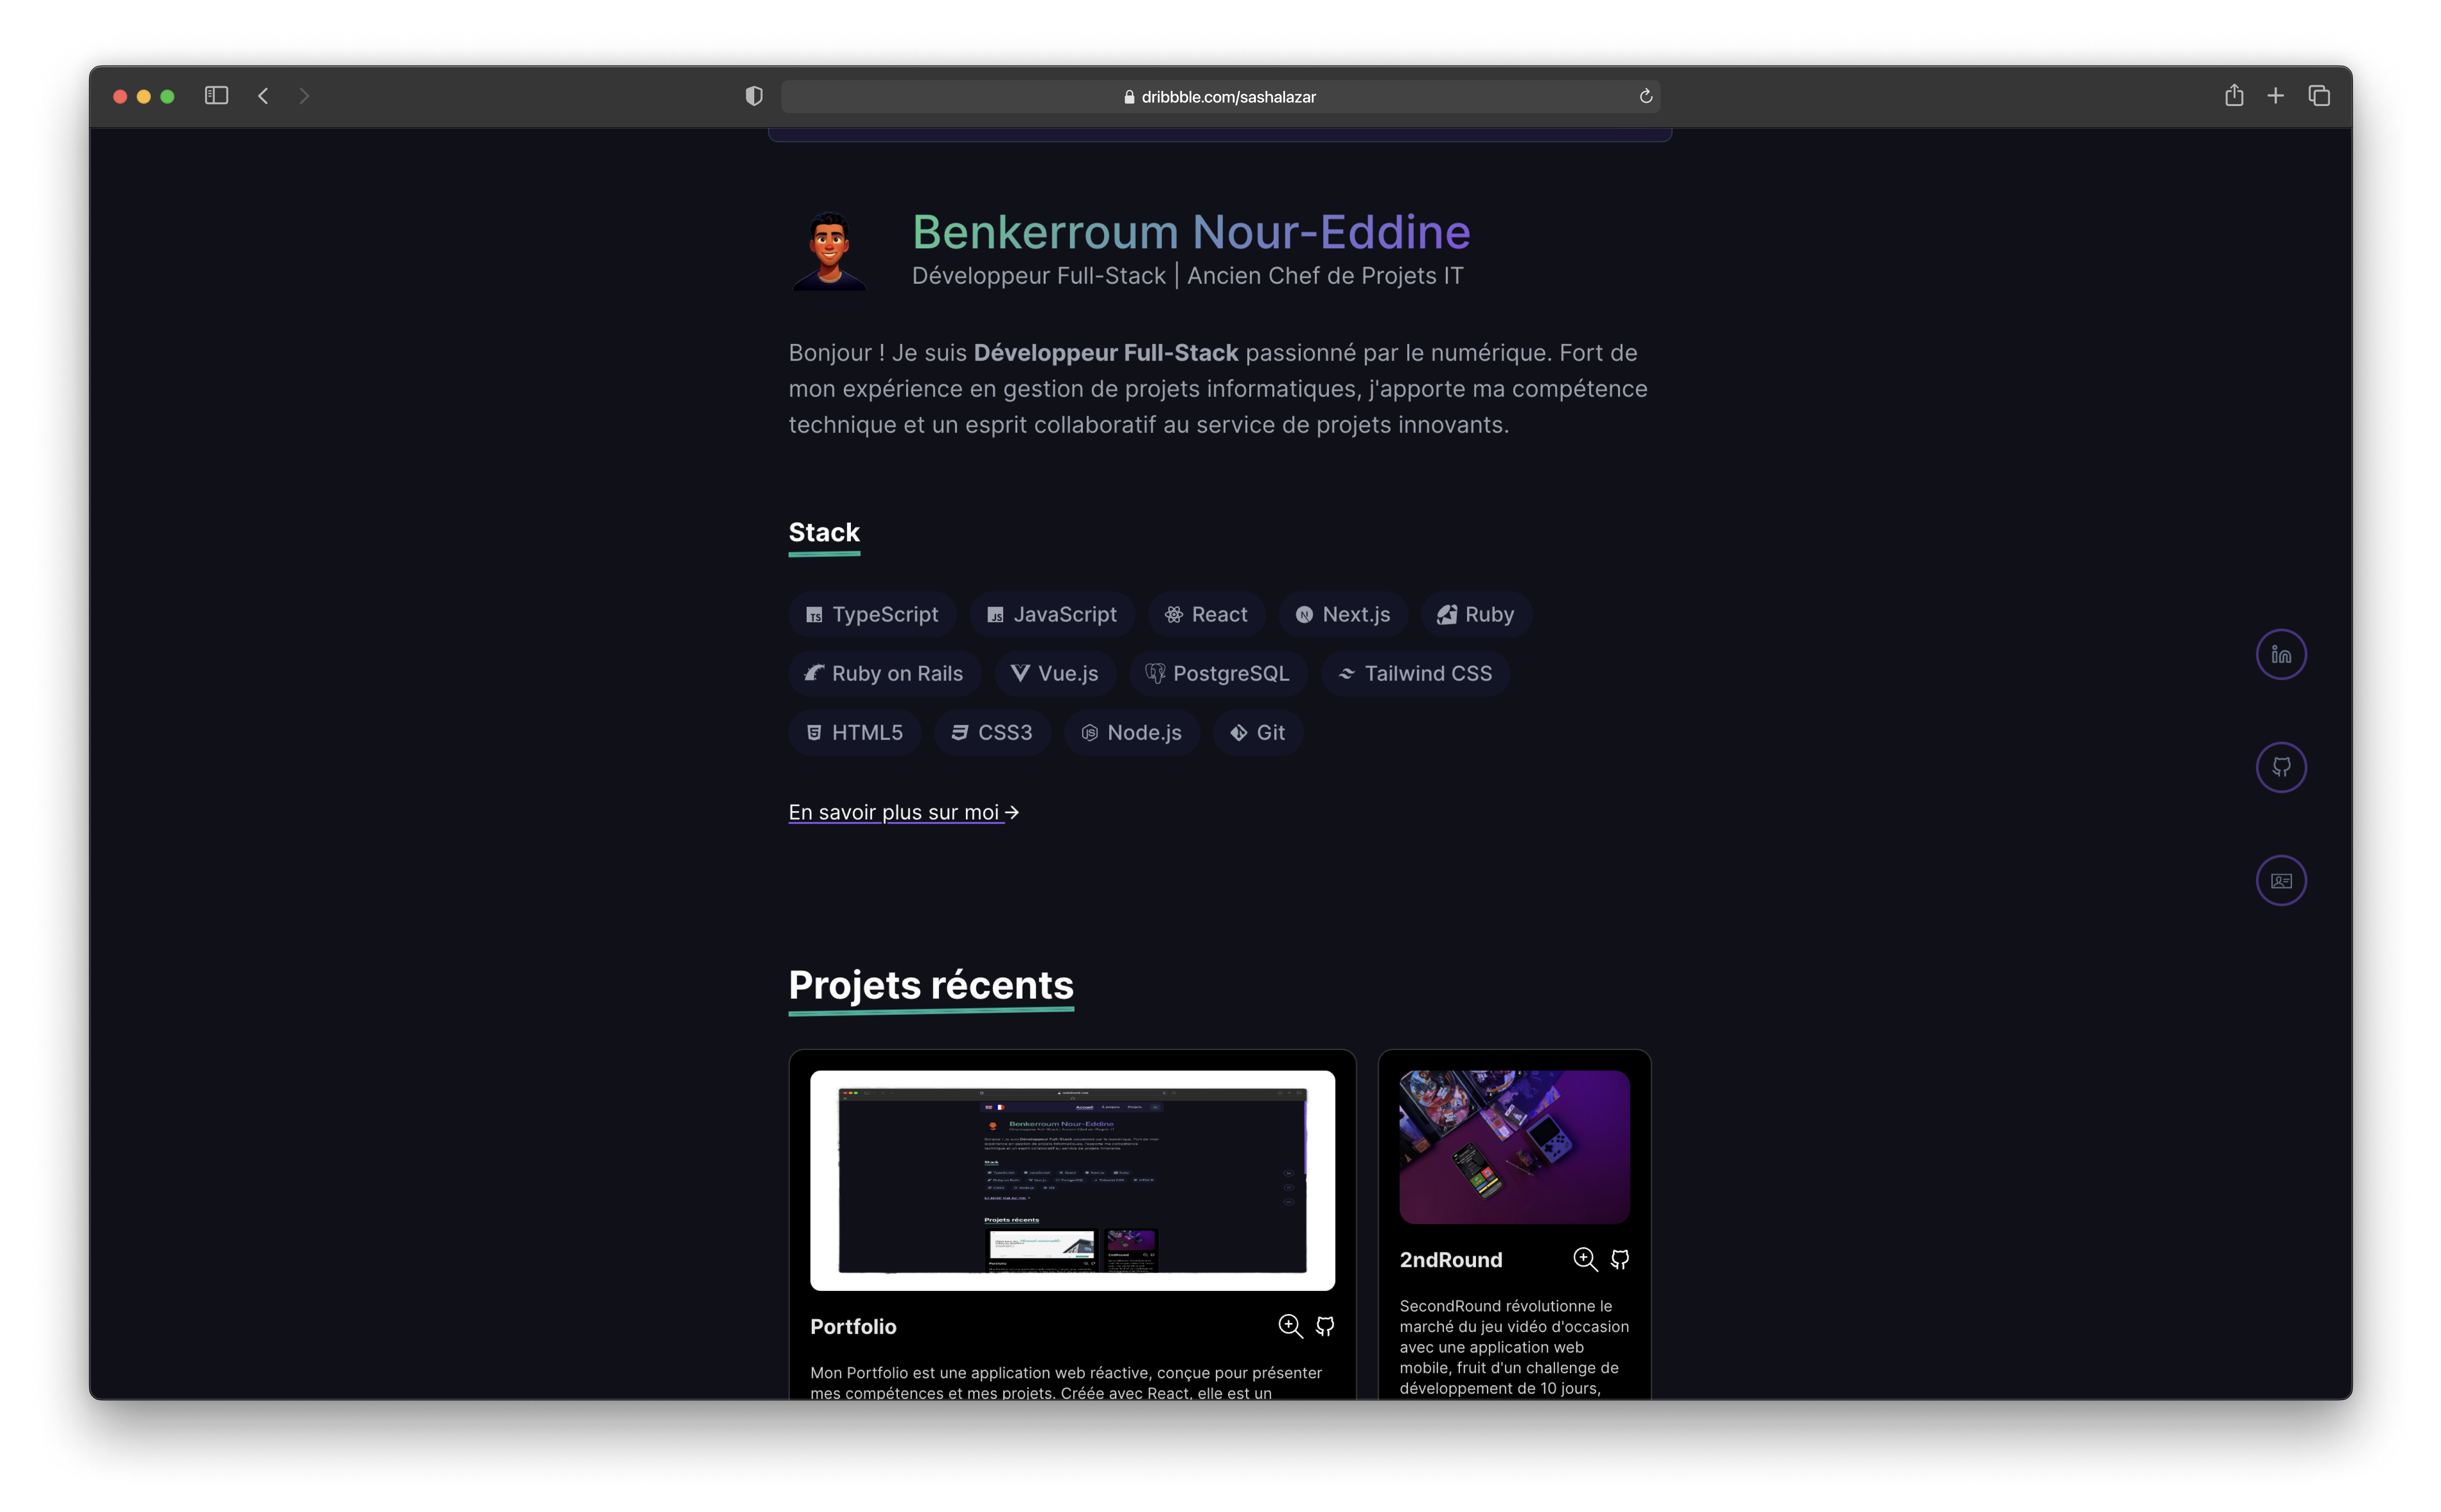
Task: Zoom the 2ndRound project with magnifier icon
Action: 1585,1259
